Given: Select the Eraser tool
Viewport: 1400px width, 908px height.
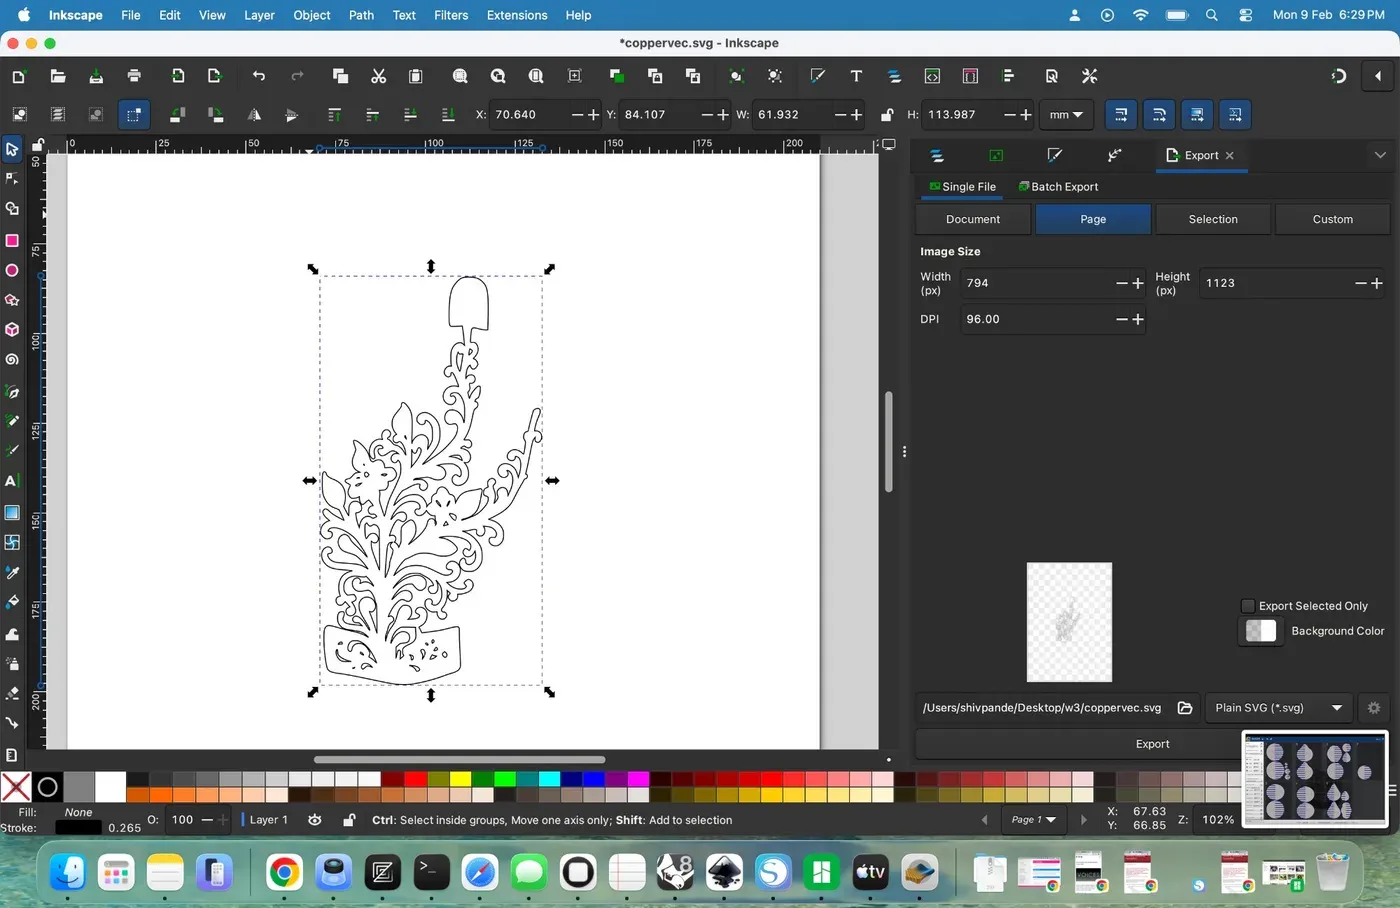Looking at the screenshot, I should [x=12, y=693].
